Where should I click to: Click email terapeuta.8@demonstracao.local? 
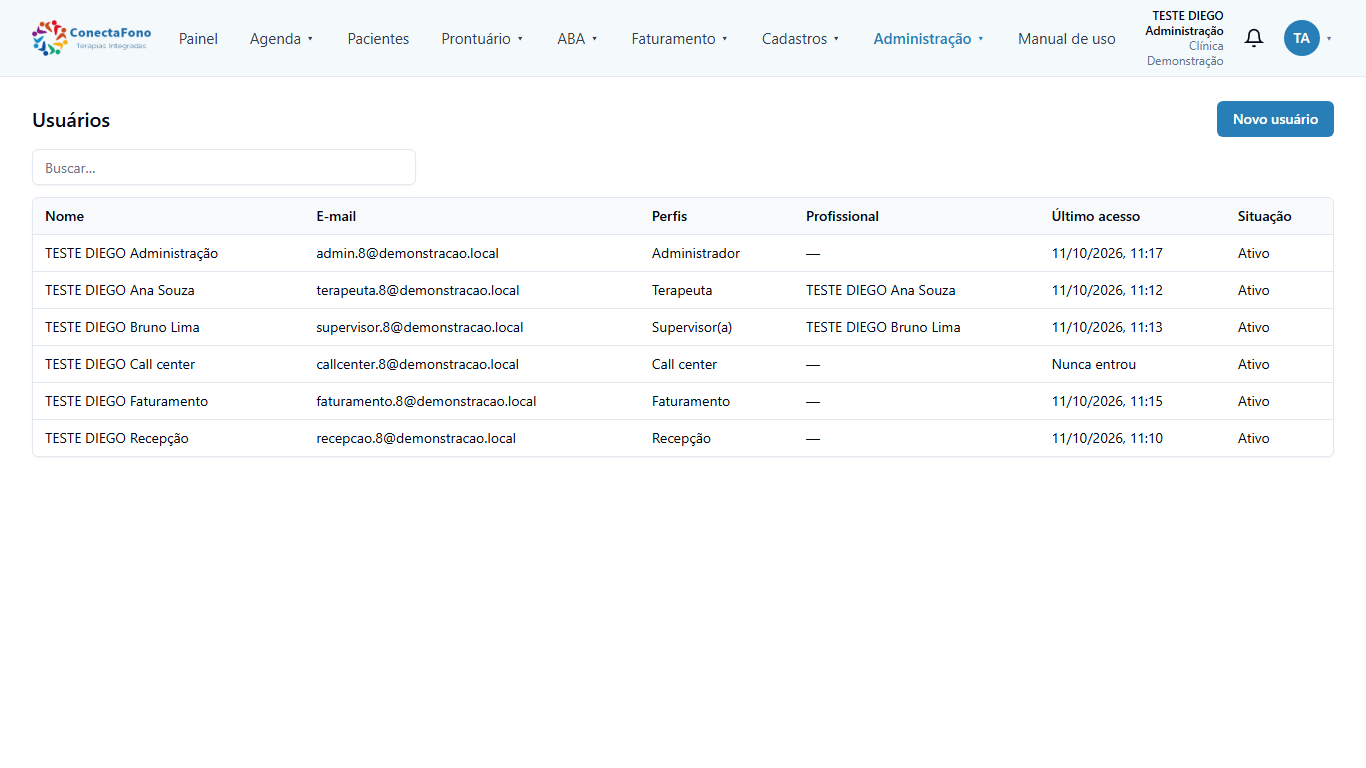[x=418, y=290]
